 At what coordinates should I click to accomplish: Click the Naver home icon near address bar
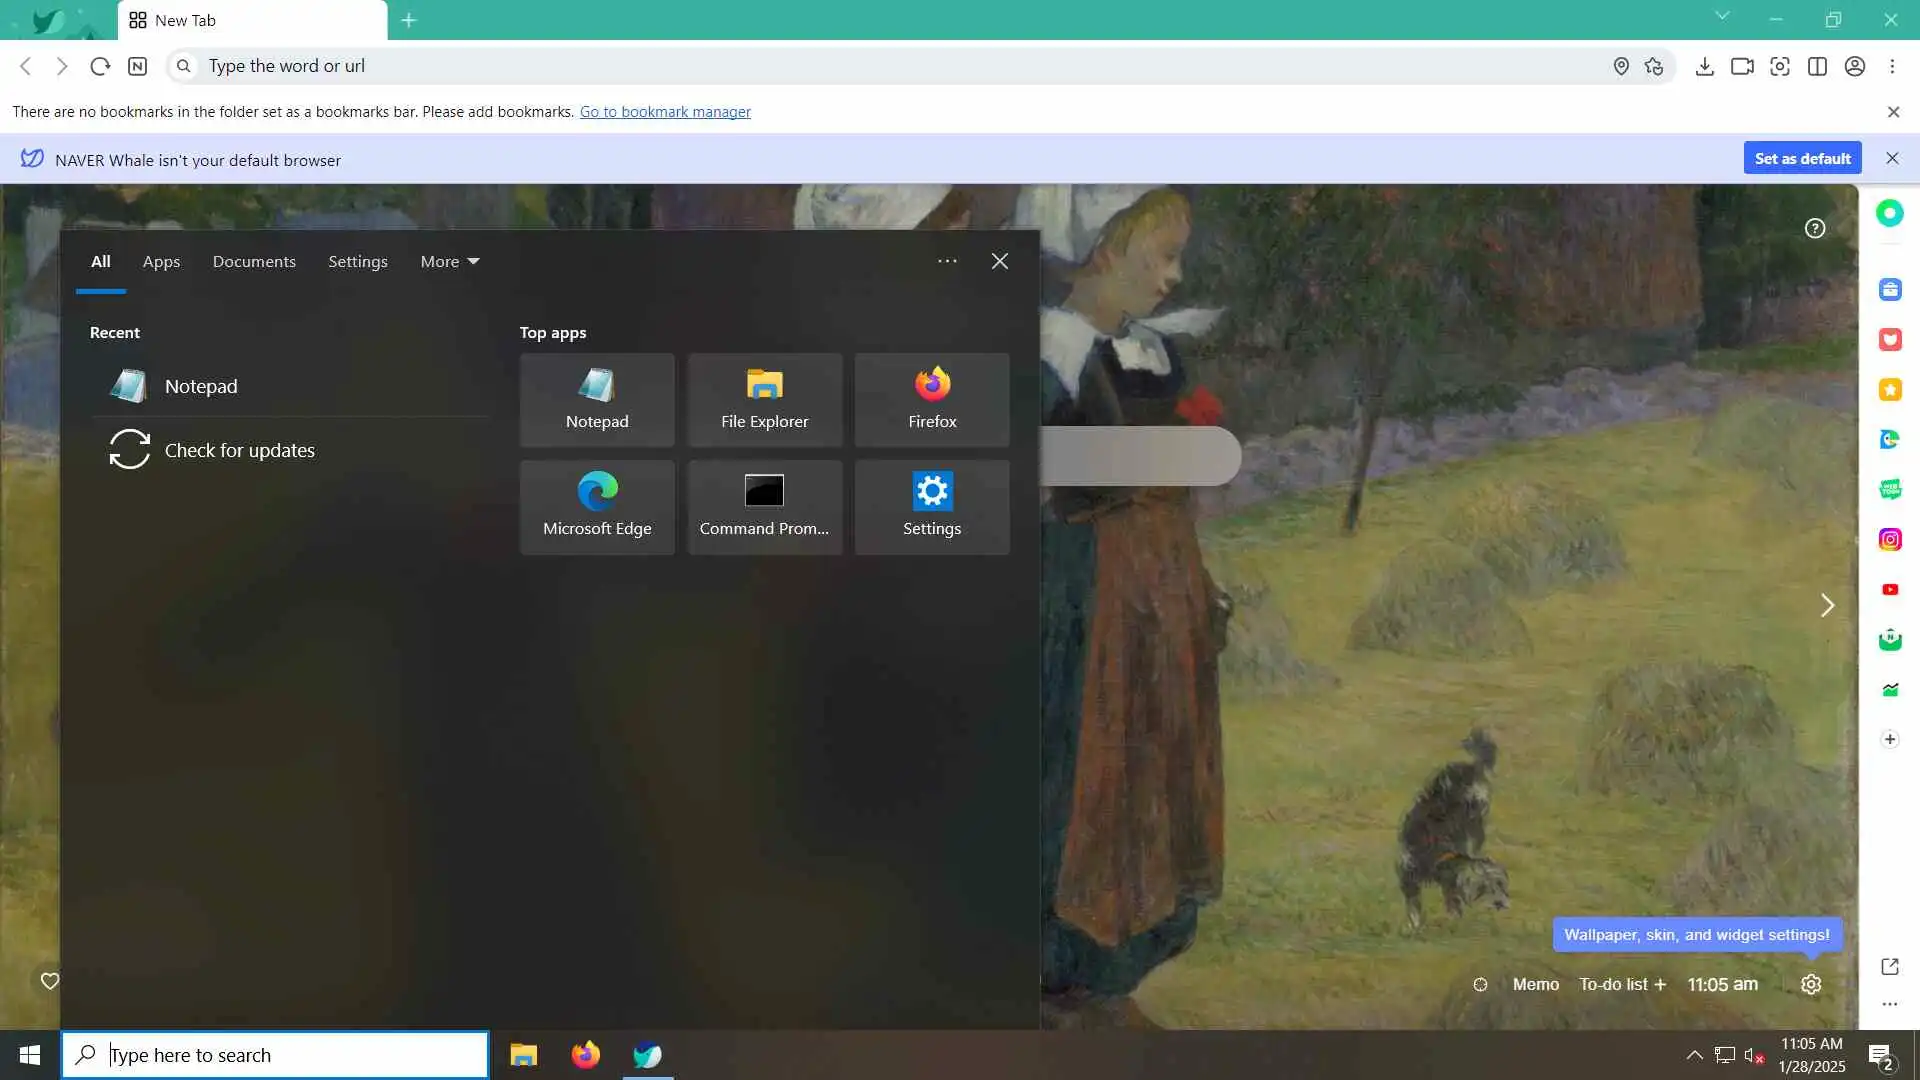click(x=138, y=66)
